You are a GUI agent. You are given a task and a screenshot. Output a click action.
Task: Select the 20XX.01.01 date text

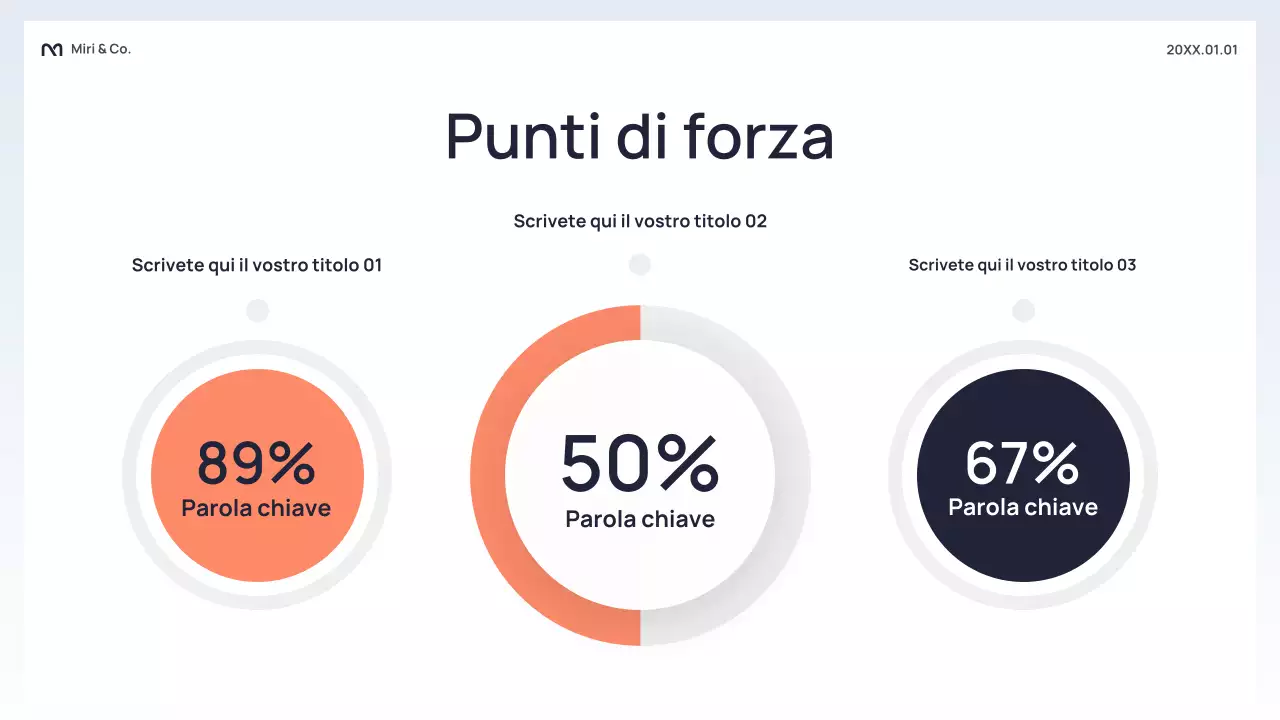click(1201, 50)
